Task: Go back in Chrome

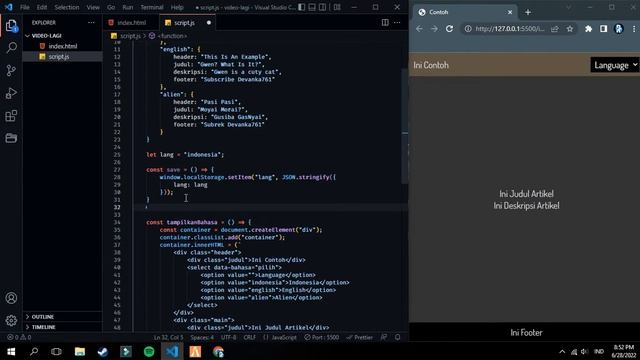Action: tap(419, 29)
